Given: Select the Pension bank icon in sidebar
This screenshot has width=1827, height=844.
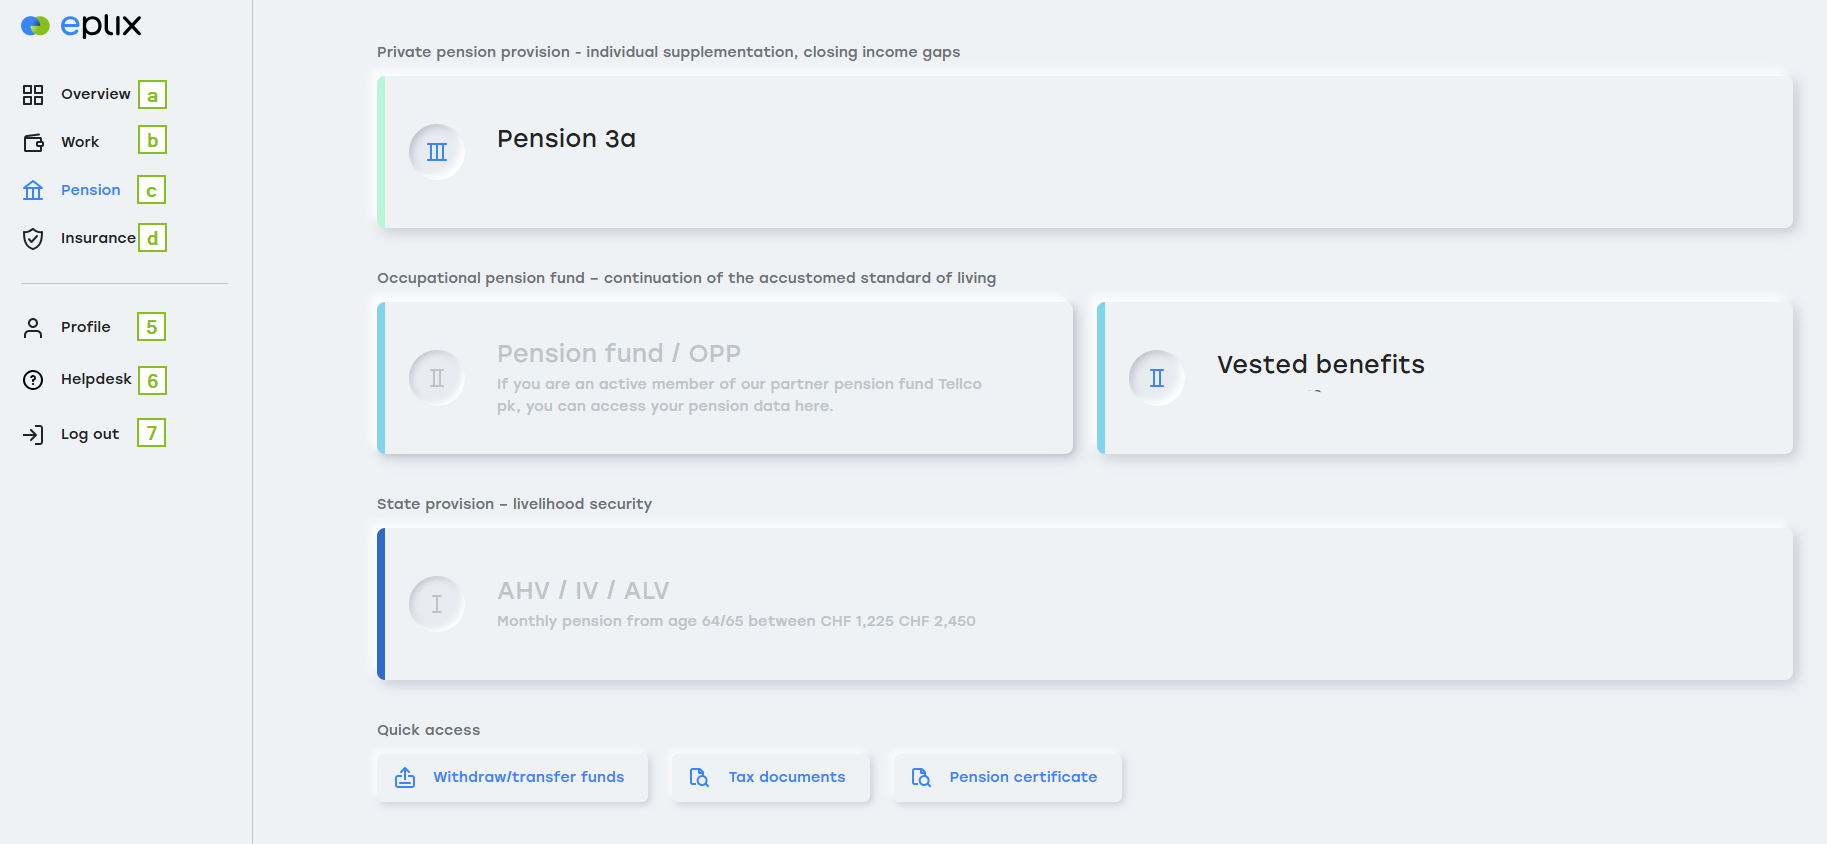Looking at the screenshot, I should pyautogui.click(x=33, y=190).
